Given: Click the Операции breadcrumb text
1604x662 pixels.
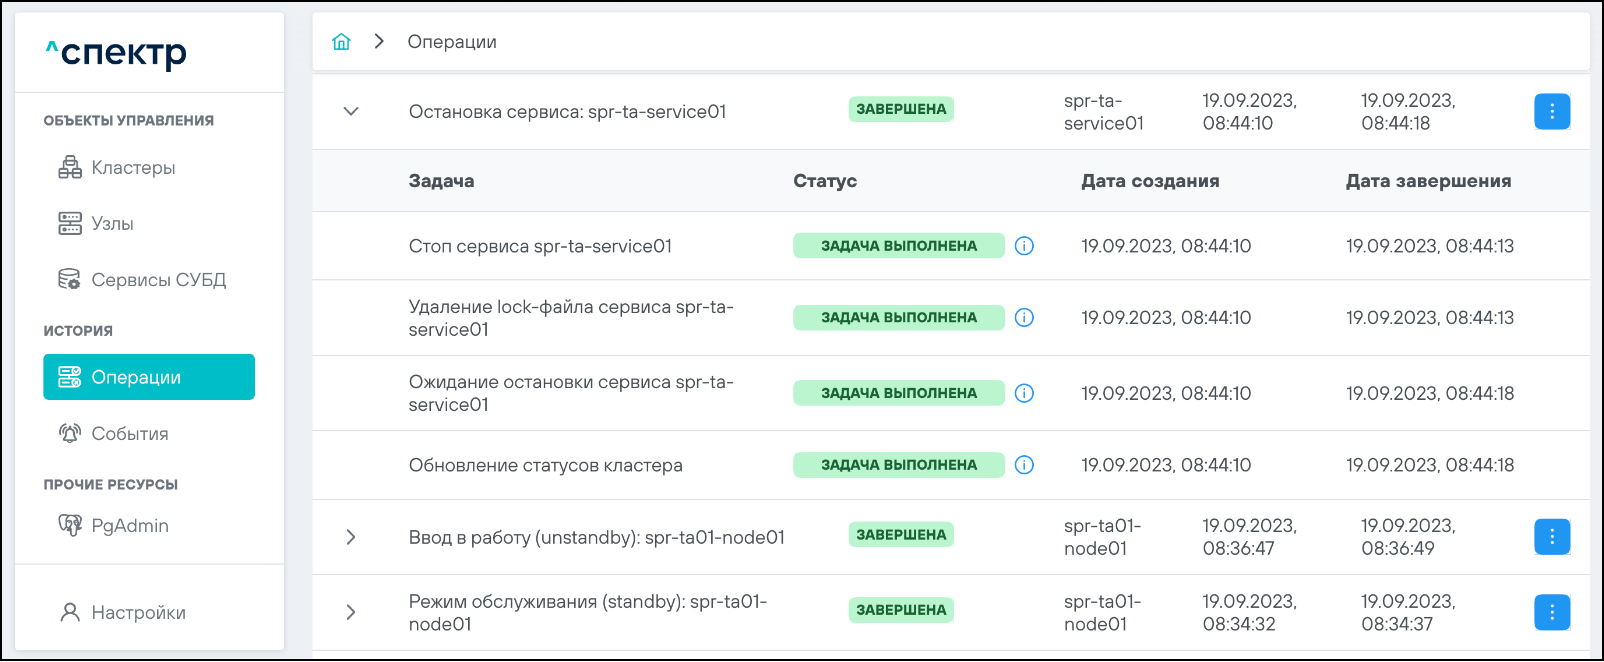Looking at the screenshot, I should 452,42.
